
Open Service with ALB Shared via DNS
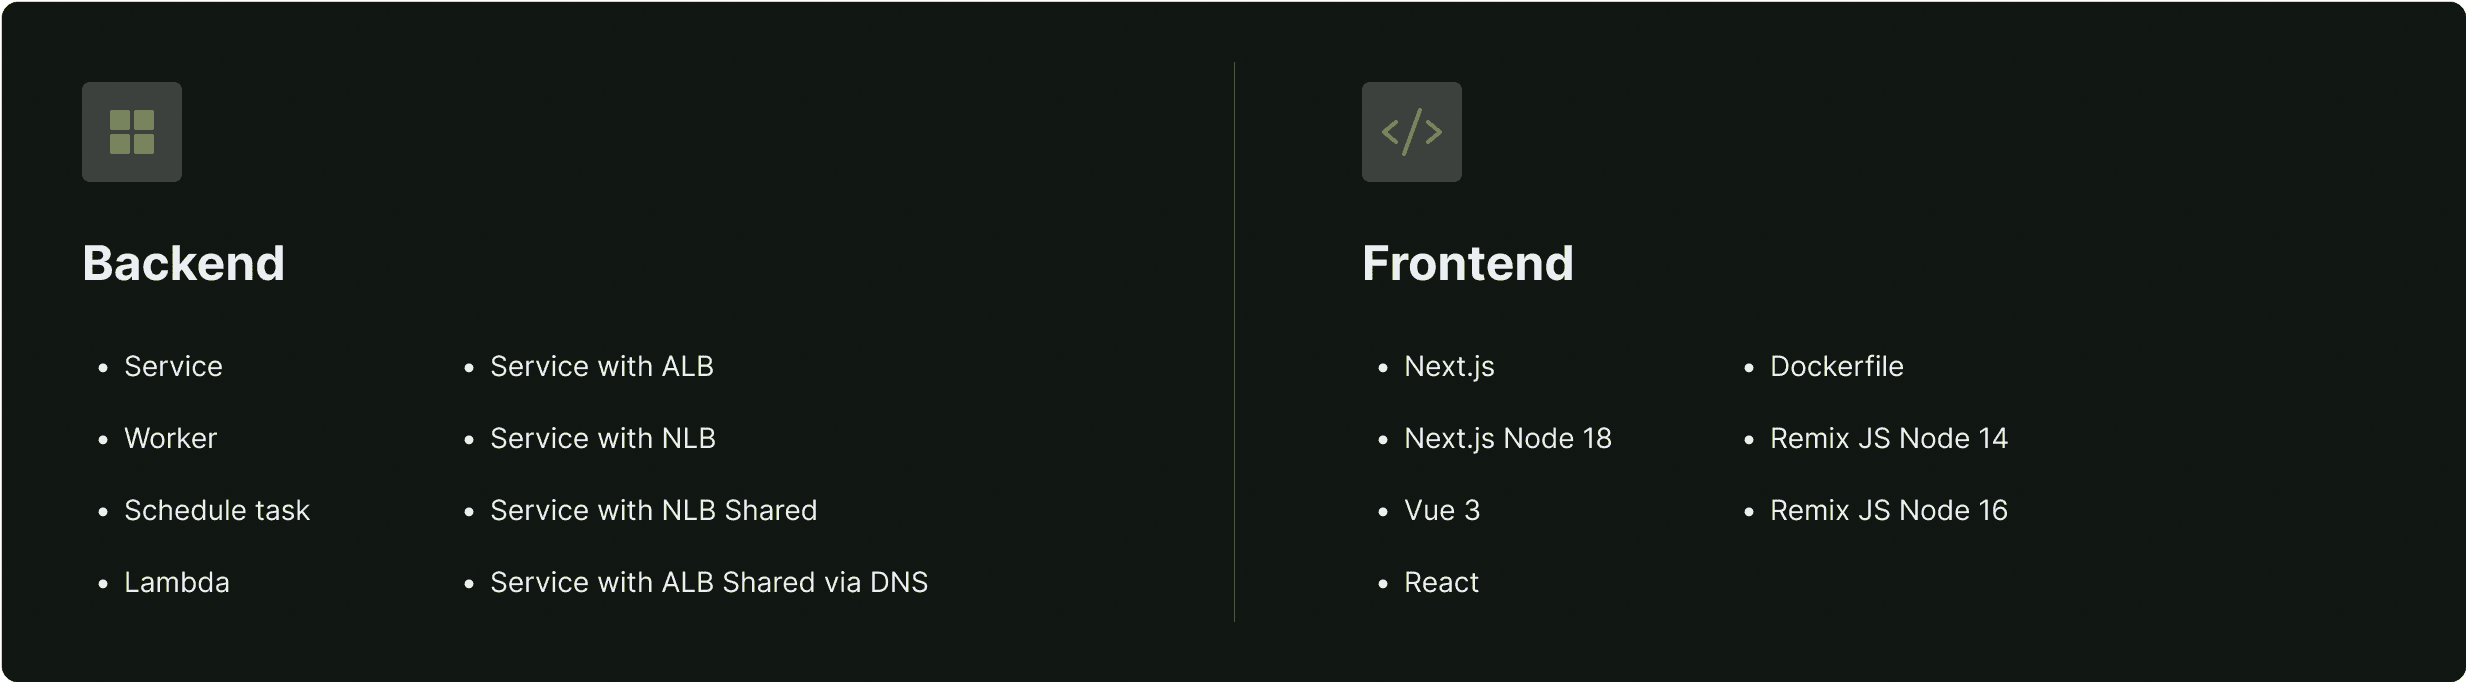pos(708,582)
